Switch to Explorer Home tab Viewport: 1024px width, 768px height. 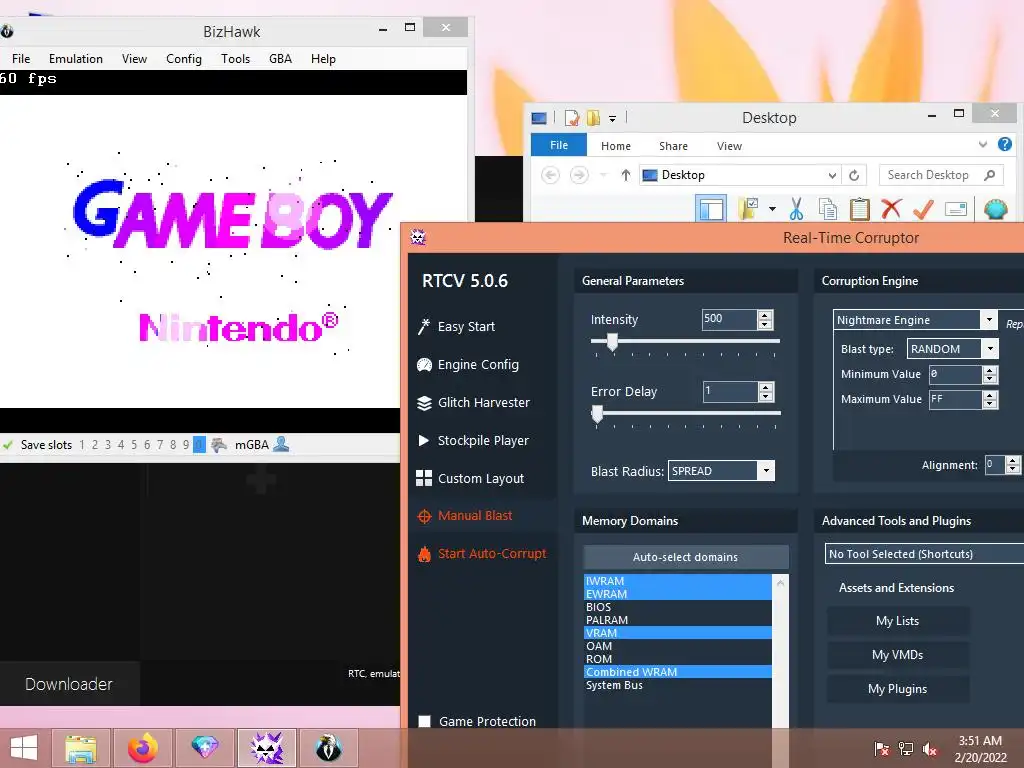616,146
